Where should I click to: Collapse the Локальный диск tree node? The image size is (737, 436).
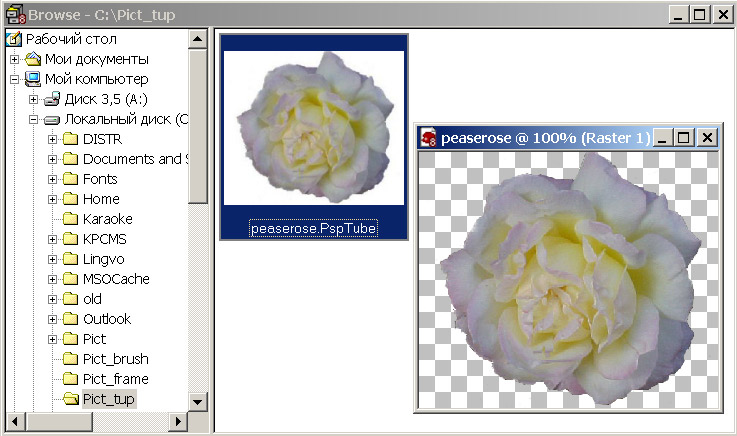point(33,119)
